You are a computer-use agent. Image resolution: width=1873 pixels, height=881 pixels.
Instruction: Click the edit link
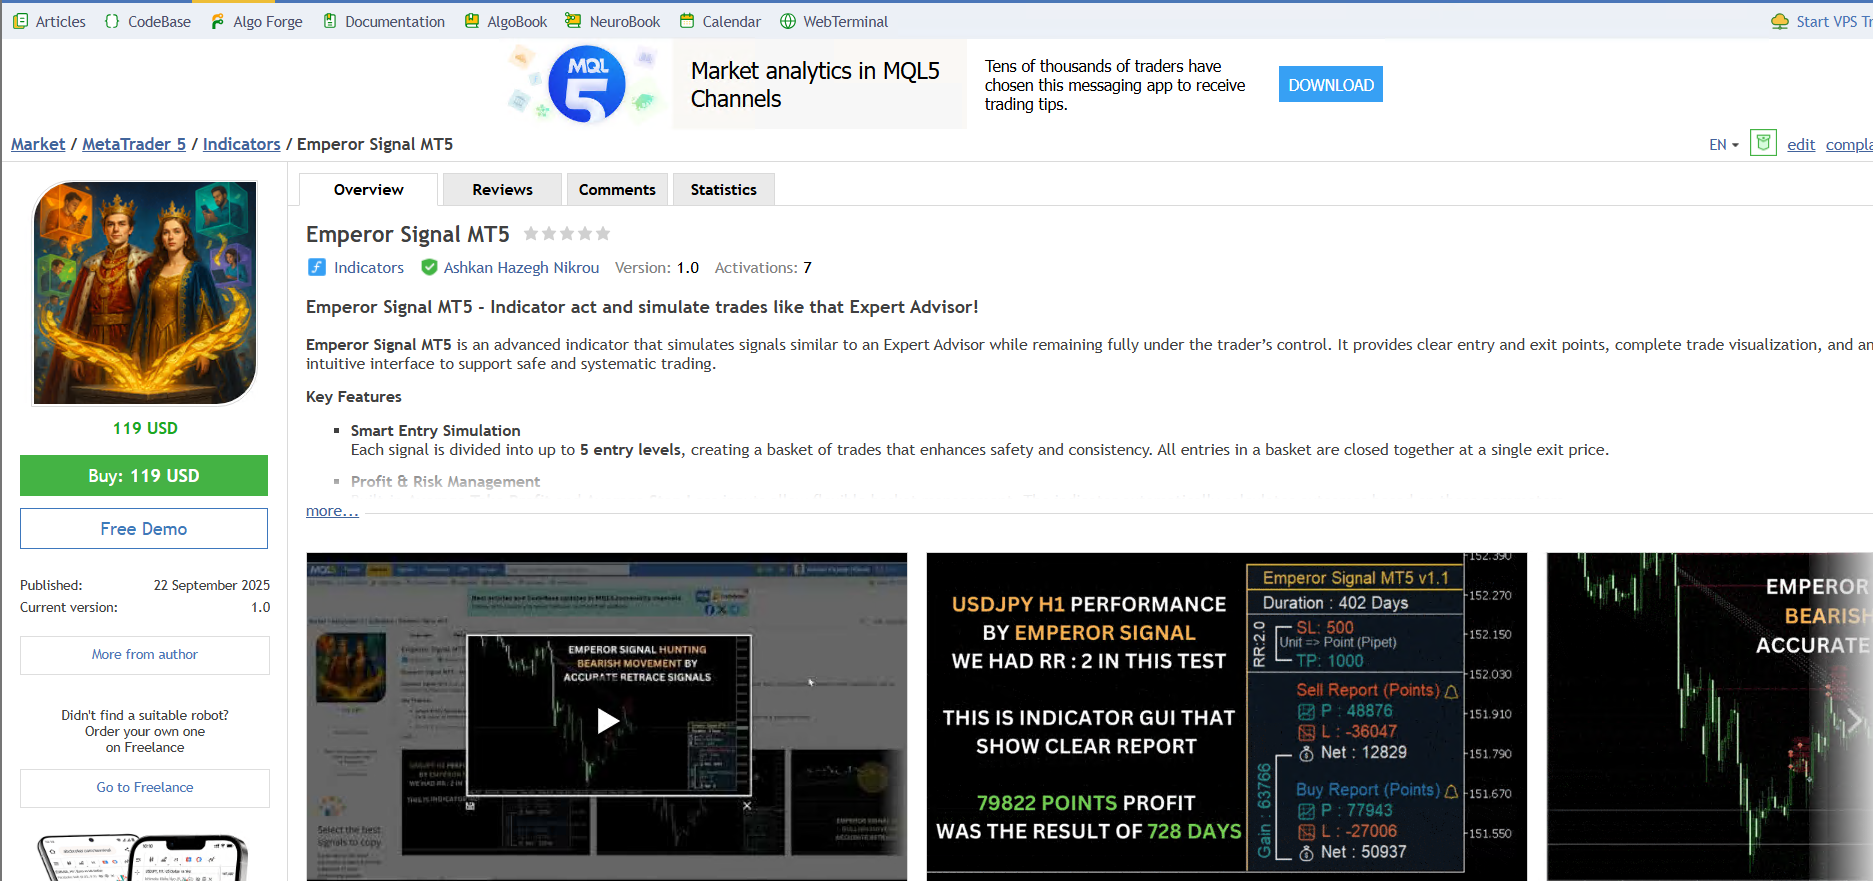click(1801, 145)
